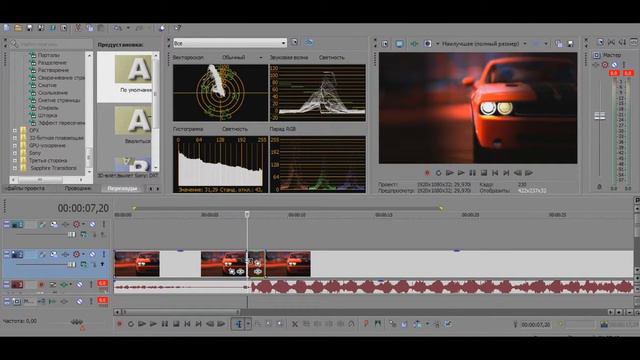Click the horizontal timeline scrollbar

coord(181,312)
